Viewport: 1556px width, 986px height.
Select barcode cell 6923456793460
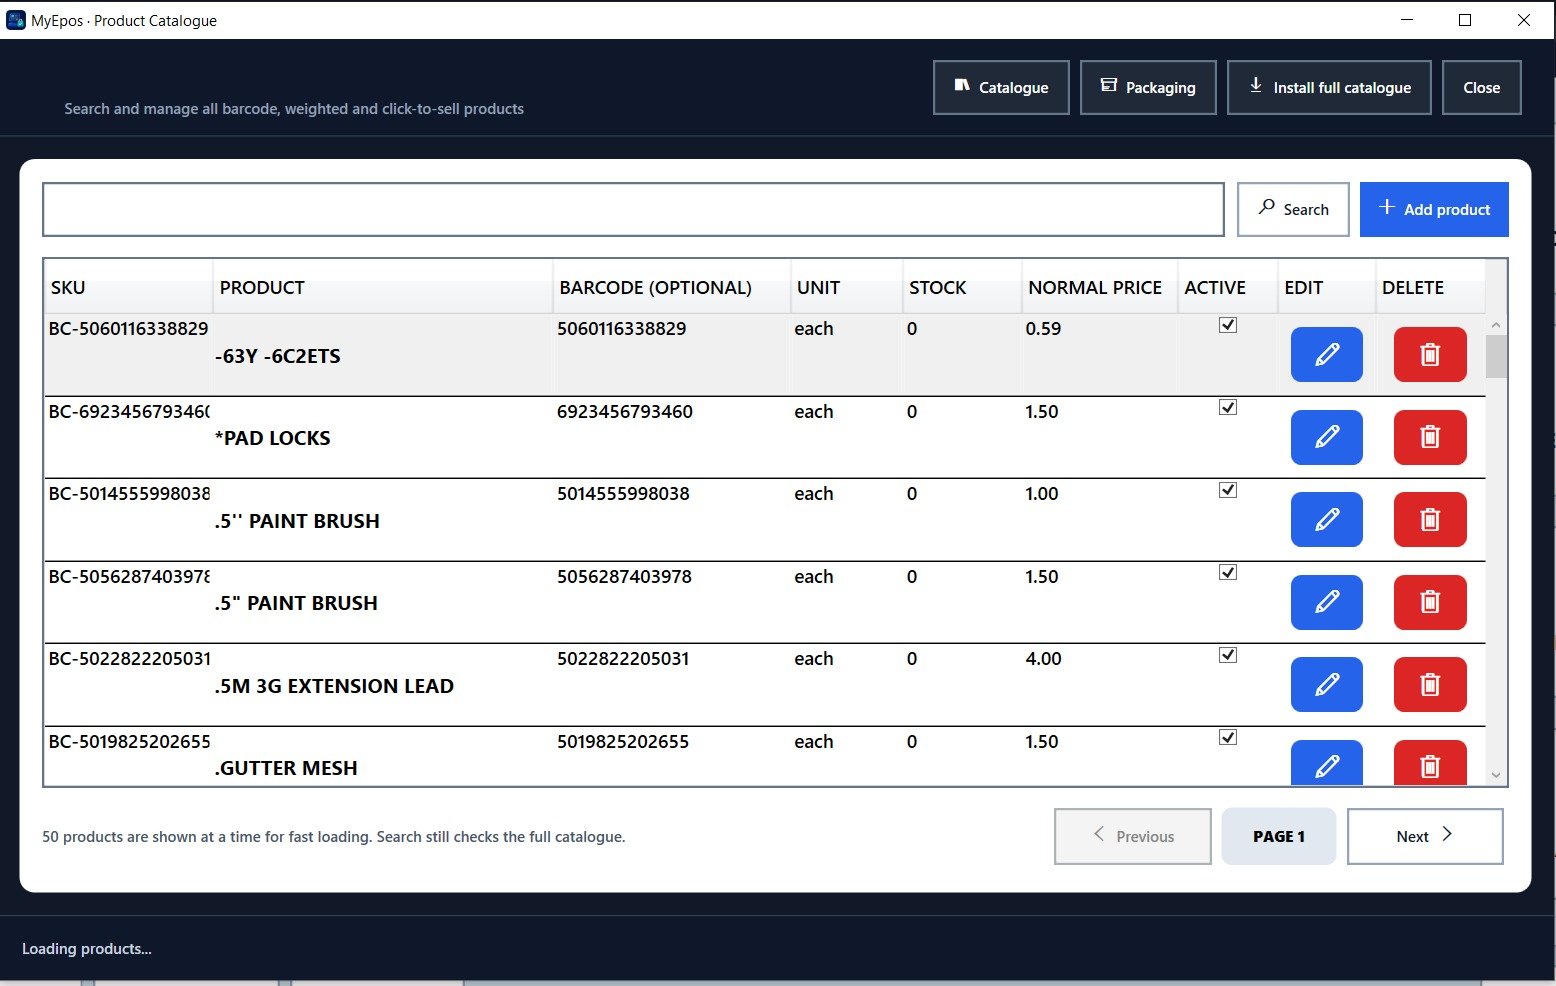coord(625,411)
